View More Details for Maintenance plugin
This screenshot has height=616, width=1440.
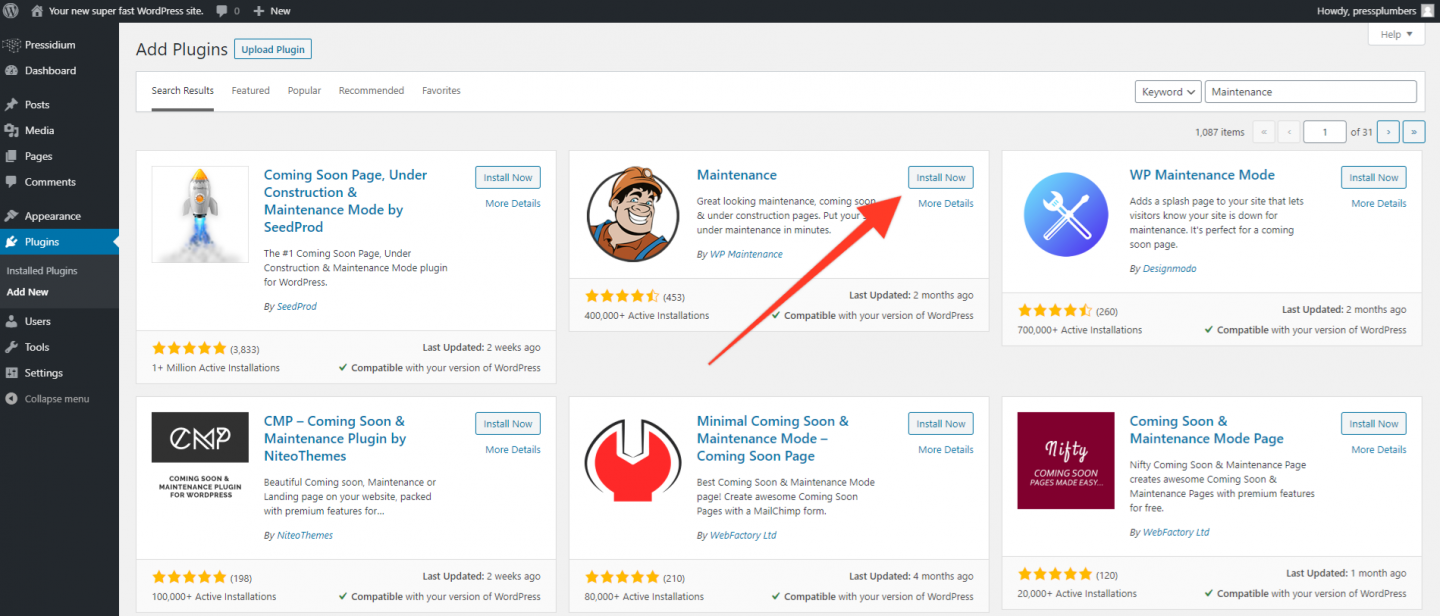point(946,204)
